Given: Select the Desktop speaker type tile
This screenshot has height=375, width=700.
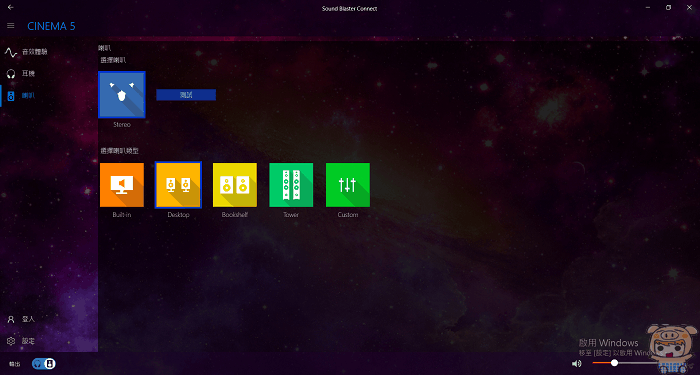Looking at the screenshot, I should tap(178, 185).
